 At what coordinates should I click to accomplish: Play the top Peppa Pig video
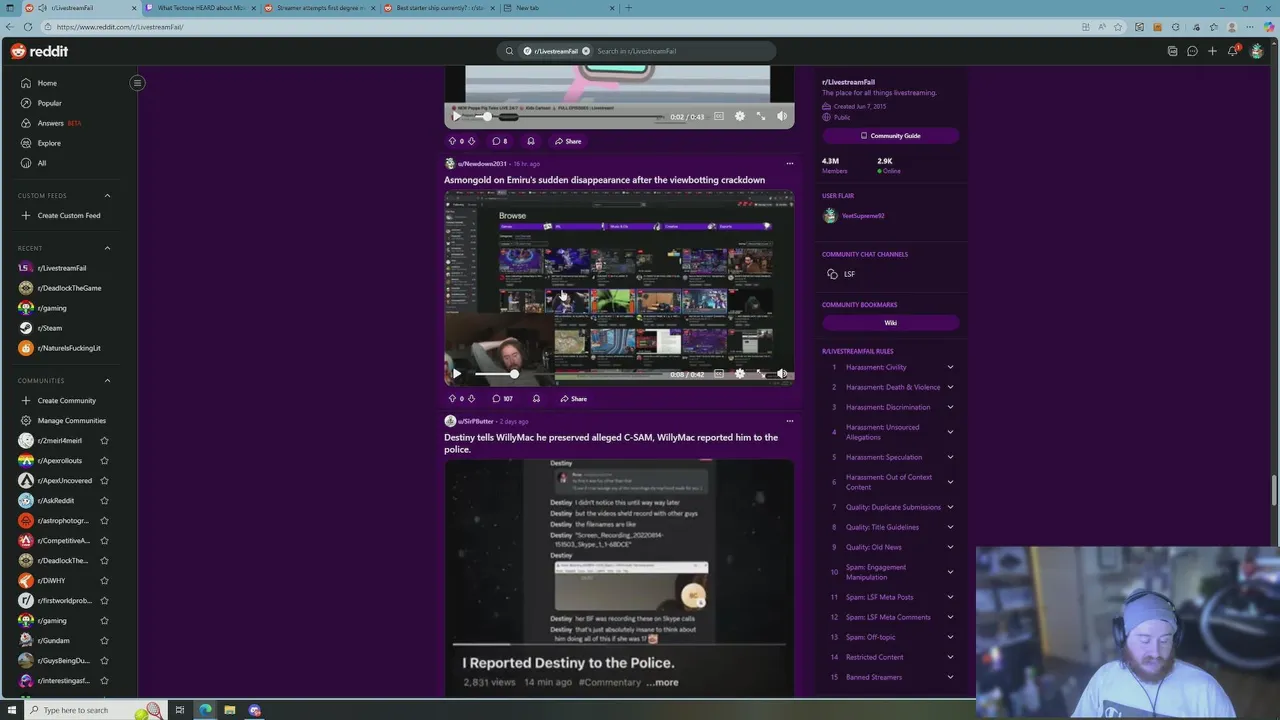point(457,116)
